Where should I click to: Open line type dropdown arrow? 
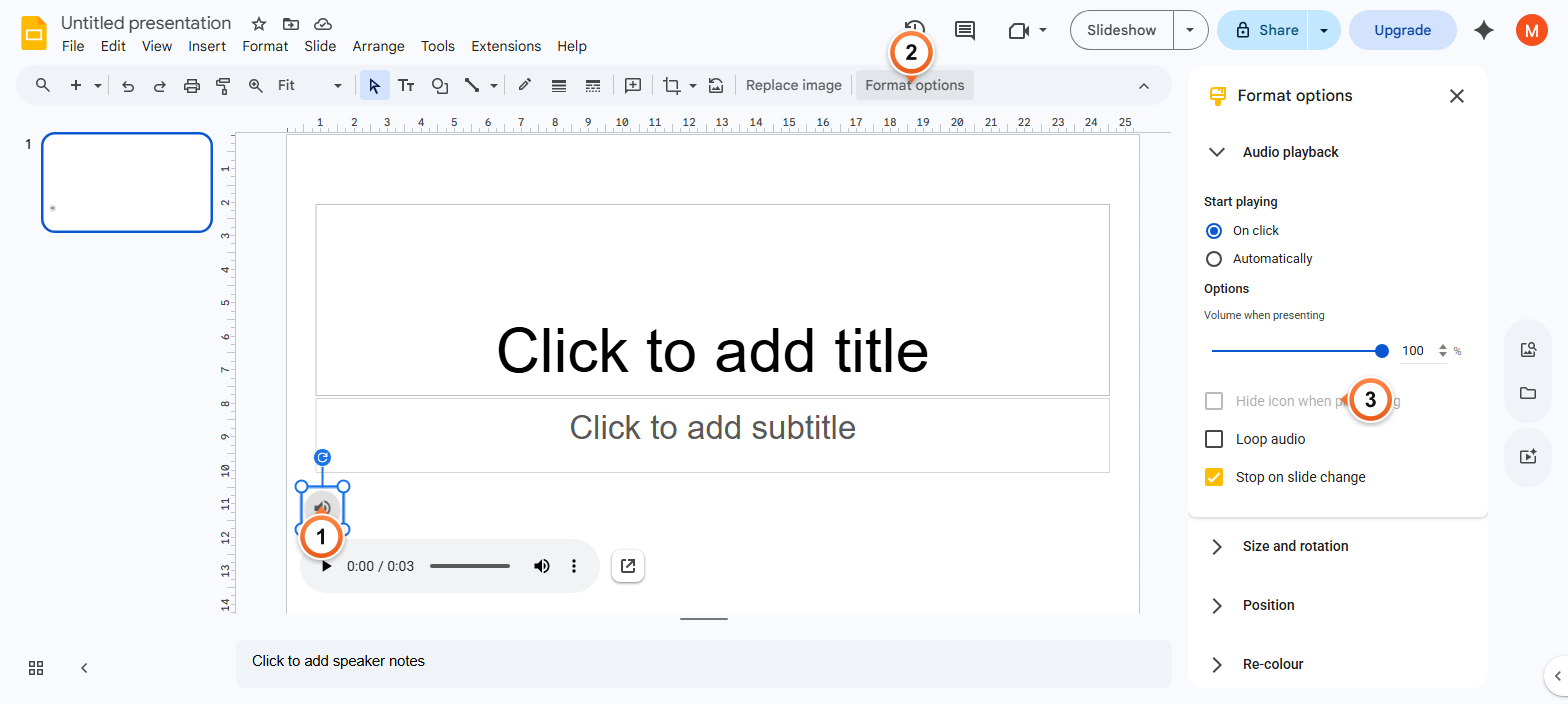tap(494, 86)
